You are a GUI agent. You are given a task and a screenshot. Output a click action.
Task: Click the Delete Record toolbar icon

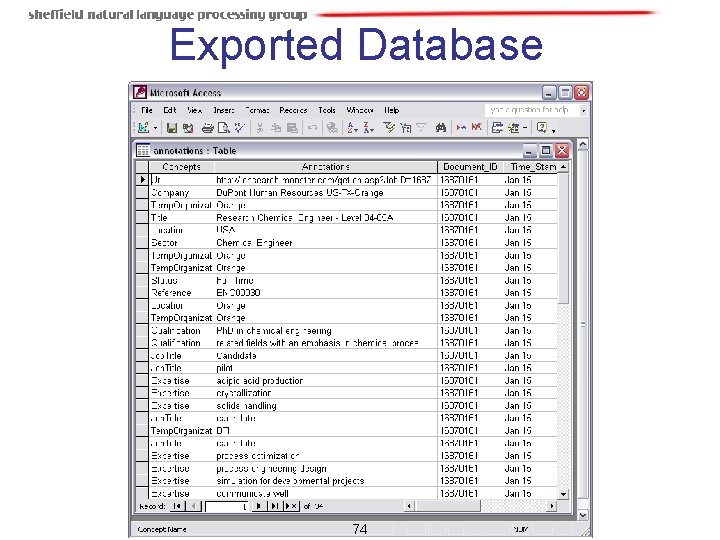[x=477, y=128]
